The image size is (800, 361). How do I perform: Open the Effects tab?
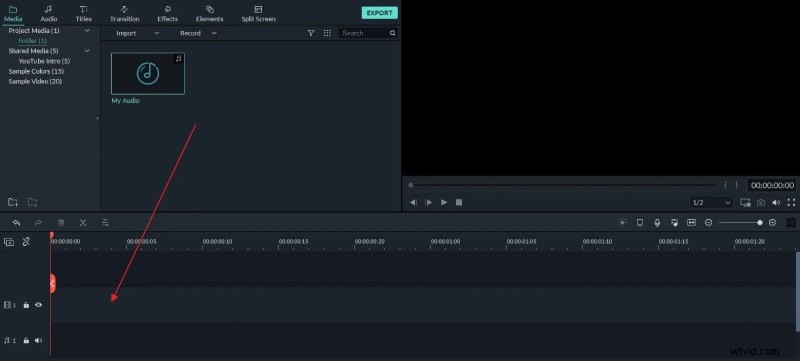(167, 14)
